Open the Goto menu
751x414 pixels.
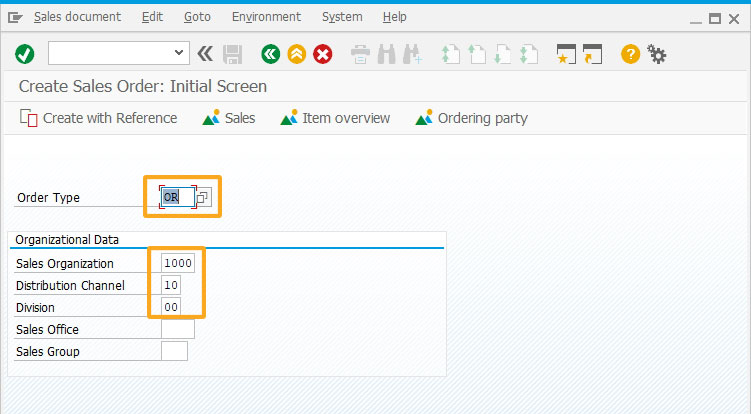[x=197, y=17]
